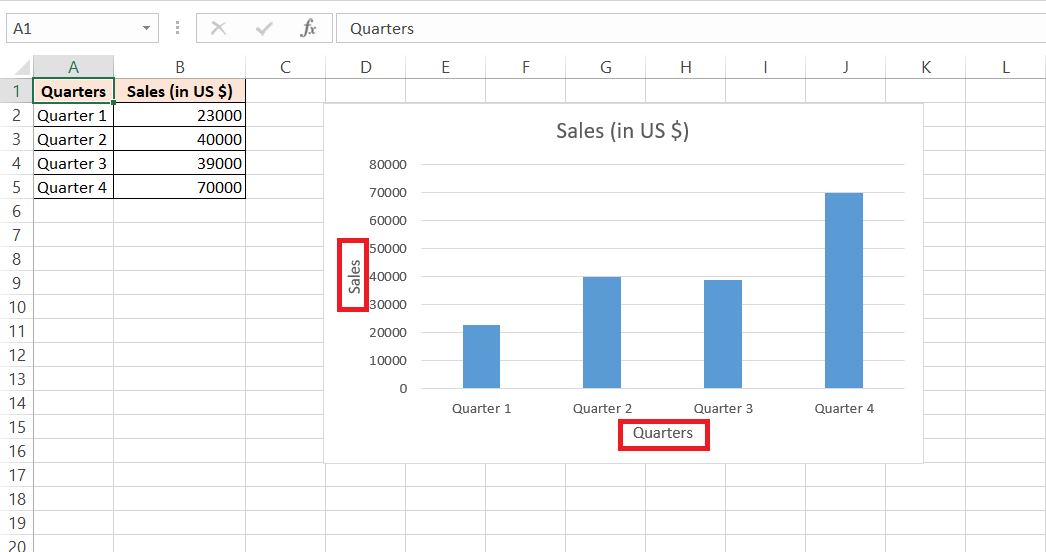The height and width of the screenshot is (552, 1046).
Task: Click the formula bar containing Quarters
Action: coord(690,28)
